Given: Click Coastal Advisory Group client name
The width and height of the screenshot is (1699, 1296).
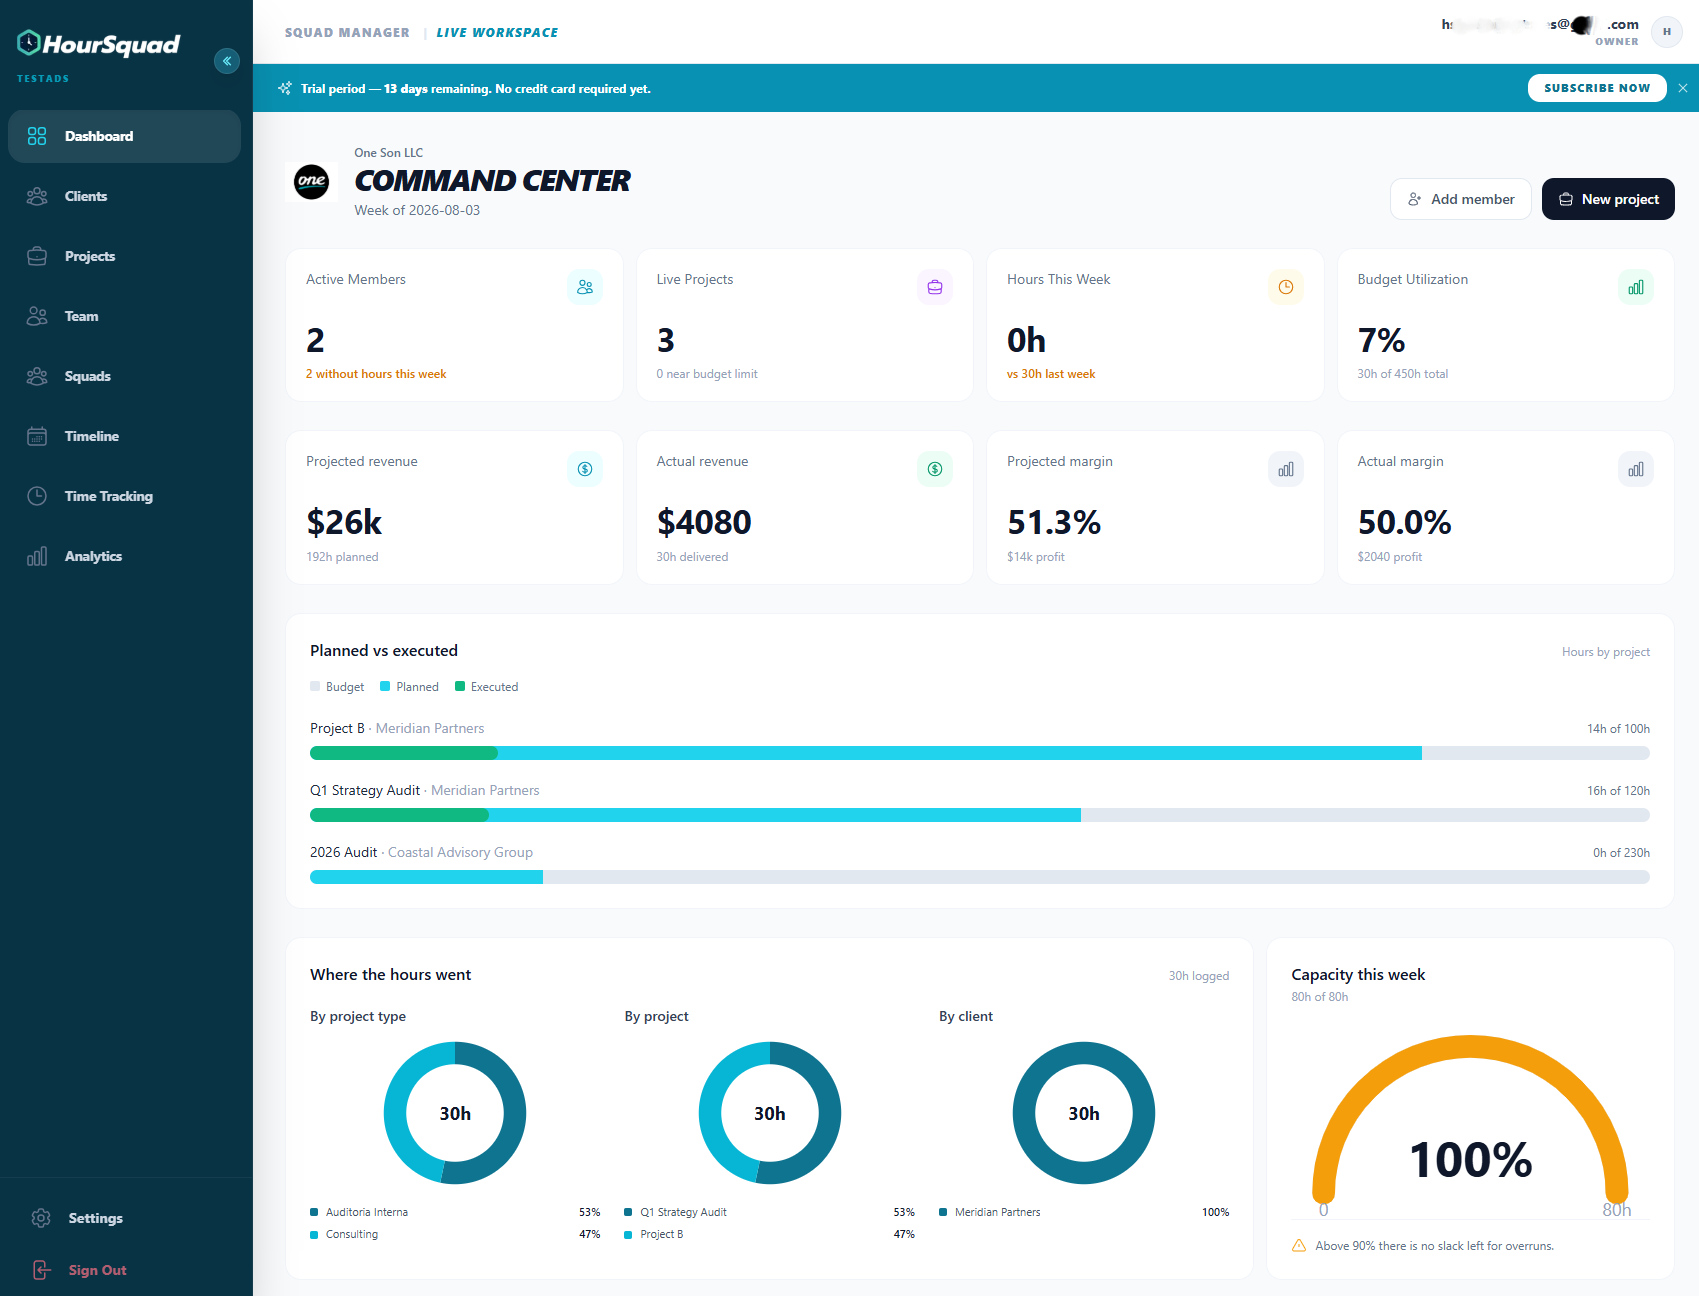Looking at the screenshot, I should [x=460, y=852].
